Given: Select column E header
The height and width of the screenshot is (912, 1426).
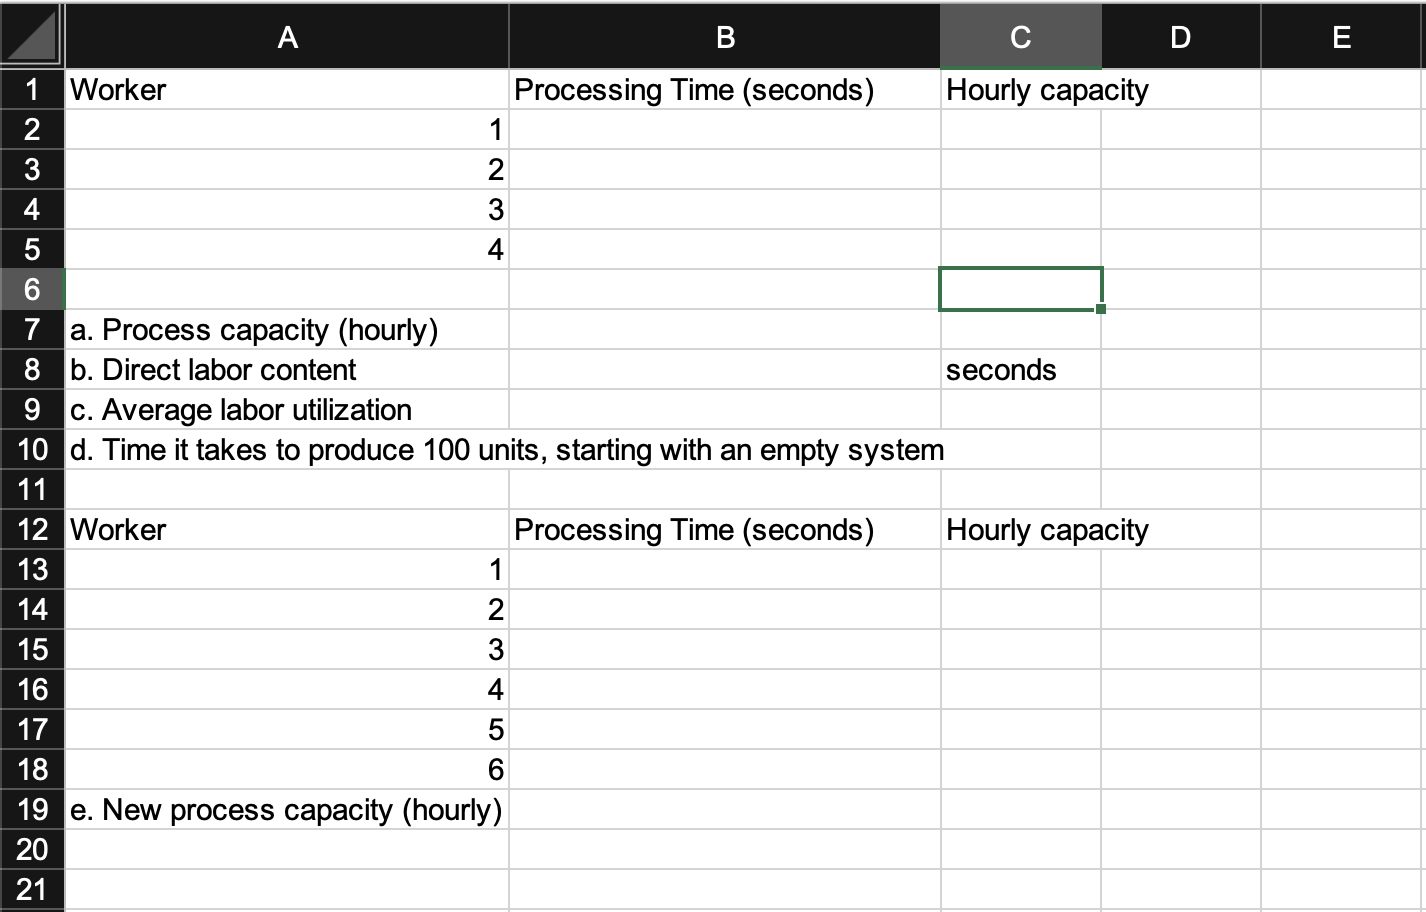Looking at the screenshot, I should tap(1341, 37).
